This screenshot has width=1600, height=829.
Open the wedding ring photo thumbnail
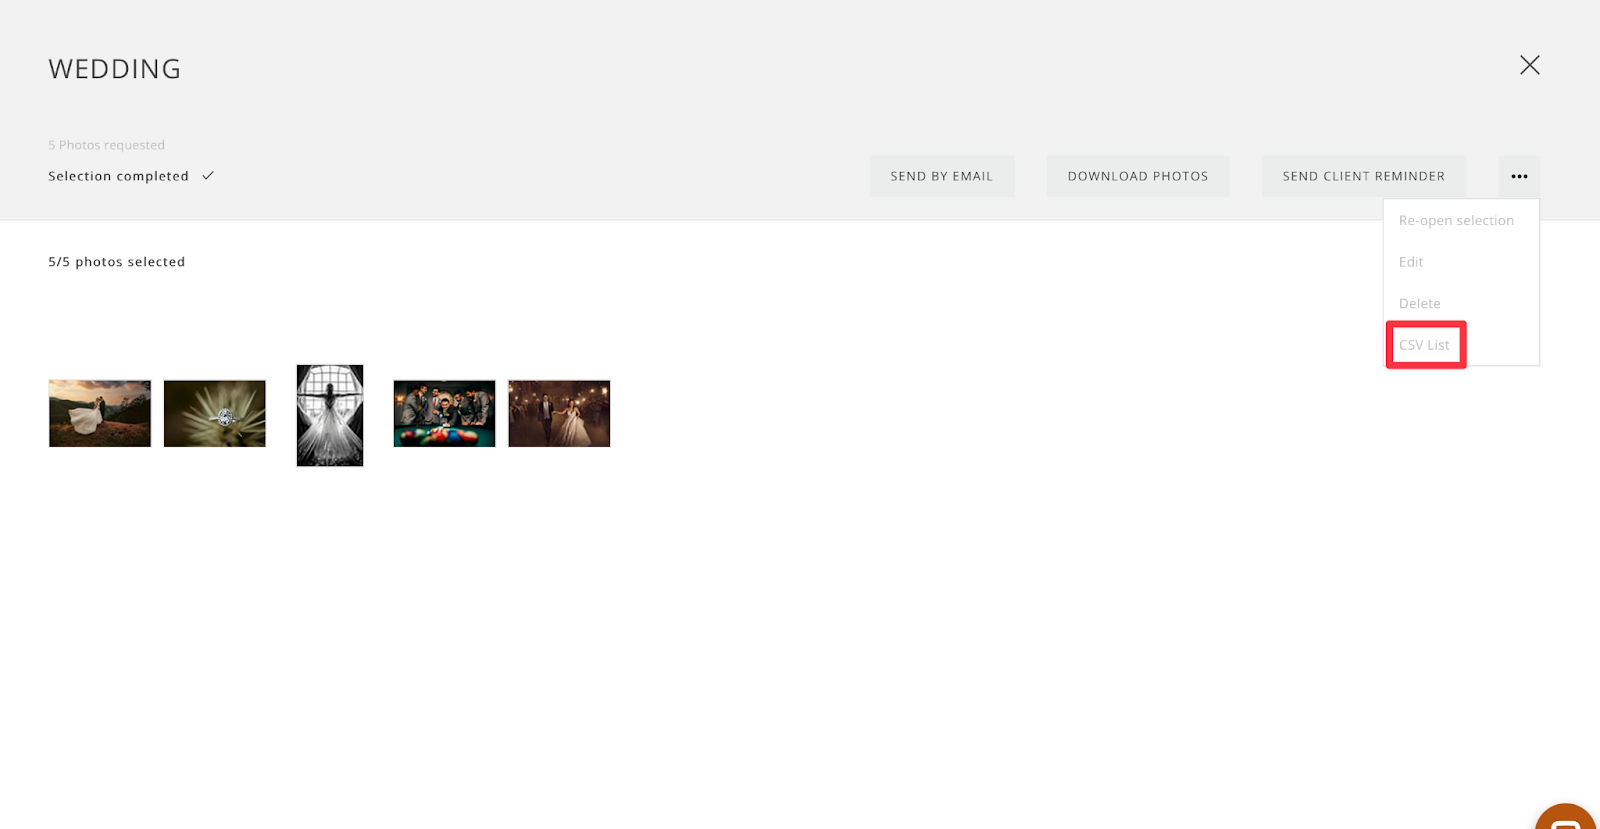click(x=215, y=413)
